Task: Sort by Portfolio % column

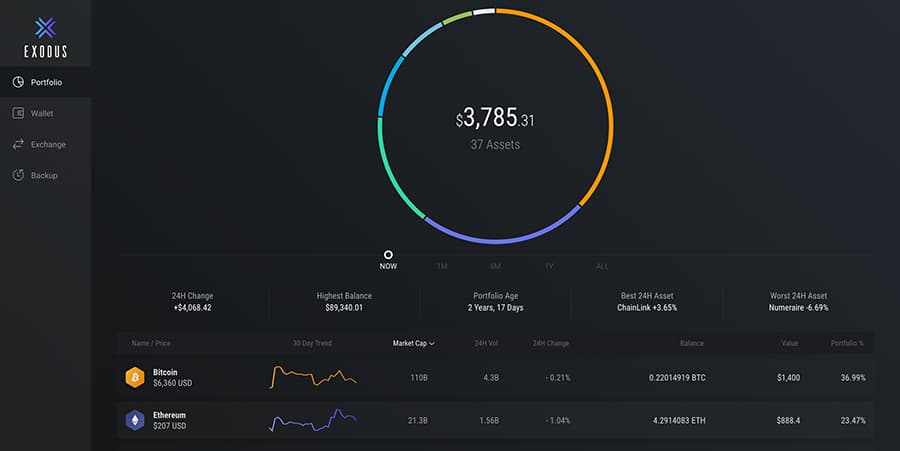Action: 847,343
